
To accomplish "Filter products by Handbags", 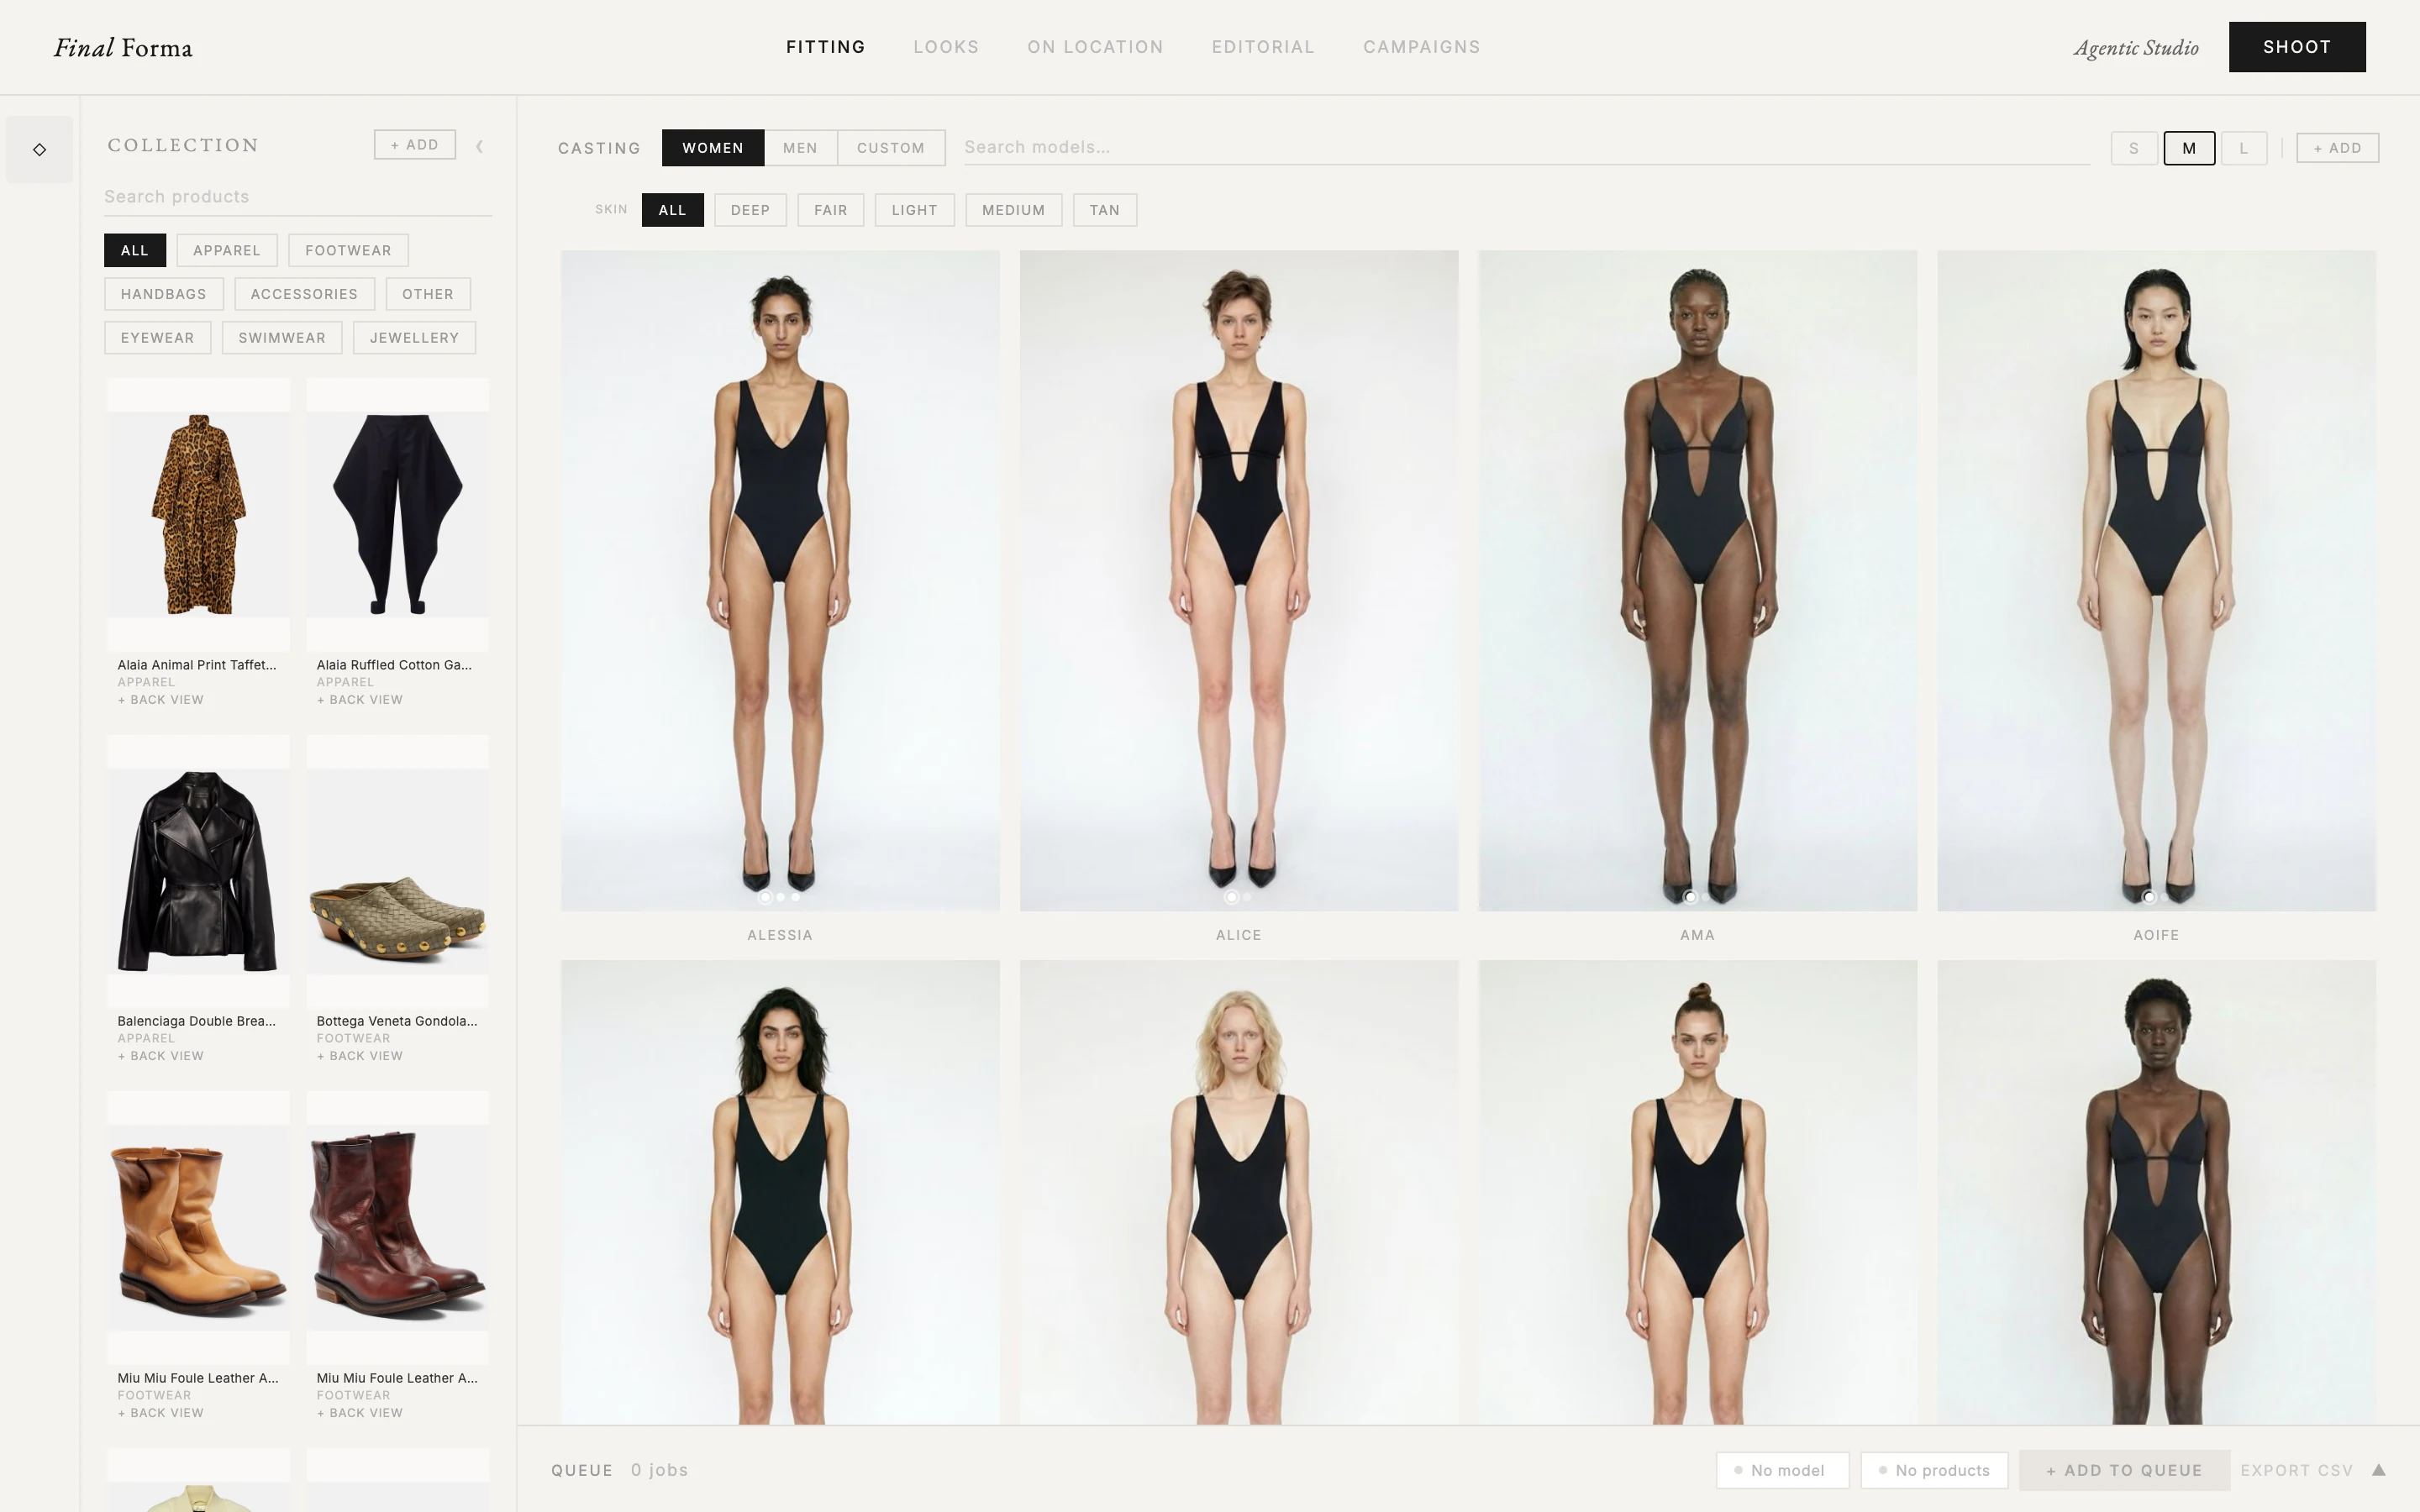I will coord(164,294).
